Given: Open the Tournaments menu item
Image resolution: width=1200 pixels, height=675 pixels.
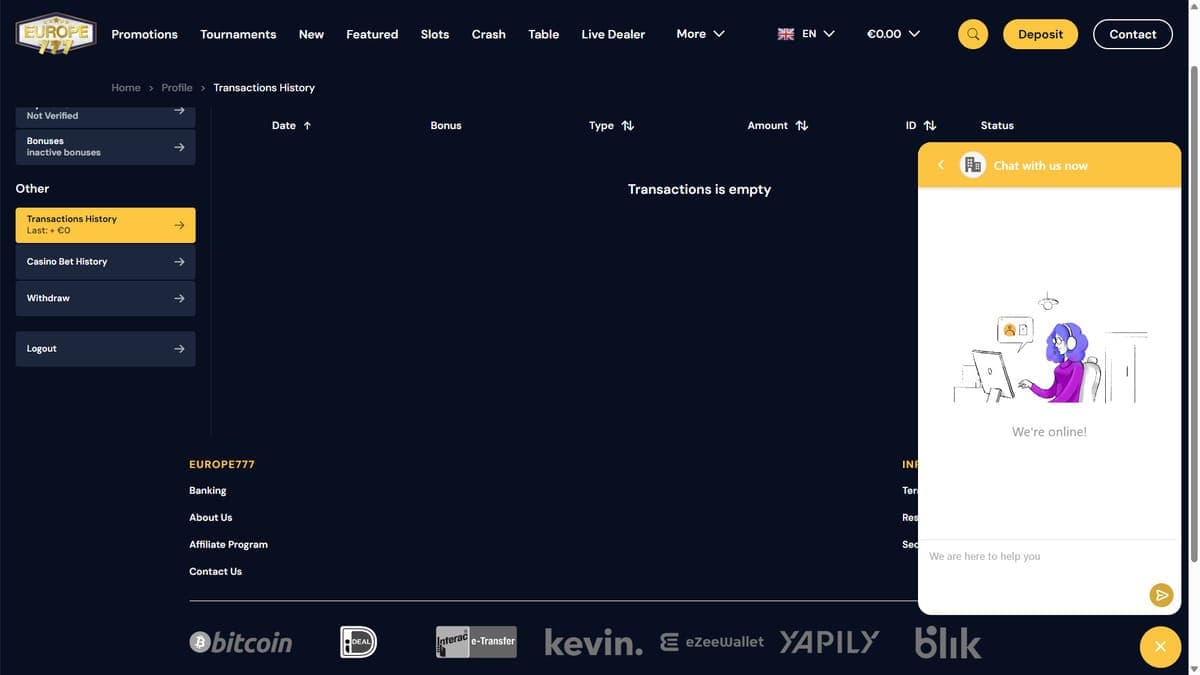Looking at the screenshot, I should pyautogui.click(x=238, y=34).
